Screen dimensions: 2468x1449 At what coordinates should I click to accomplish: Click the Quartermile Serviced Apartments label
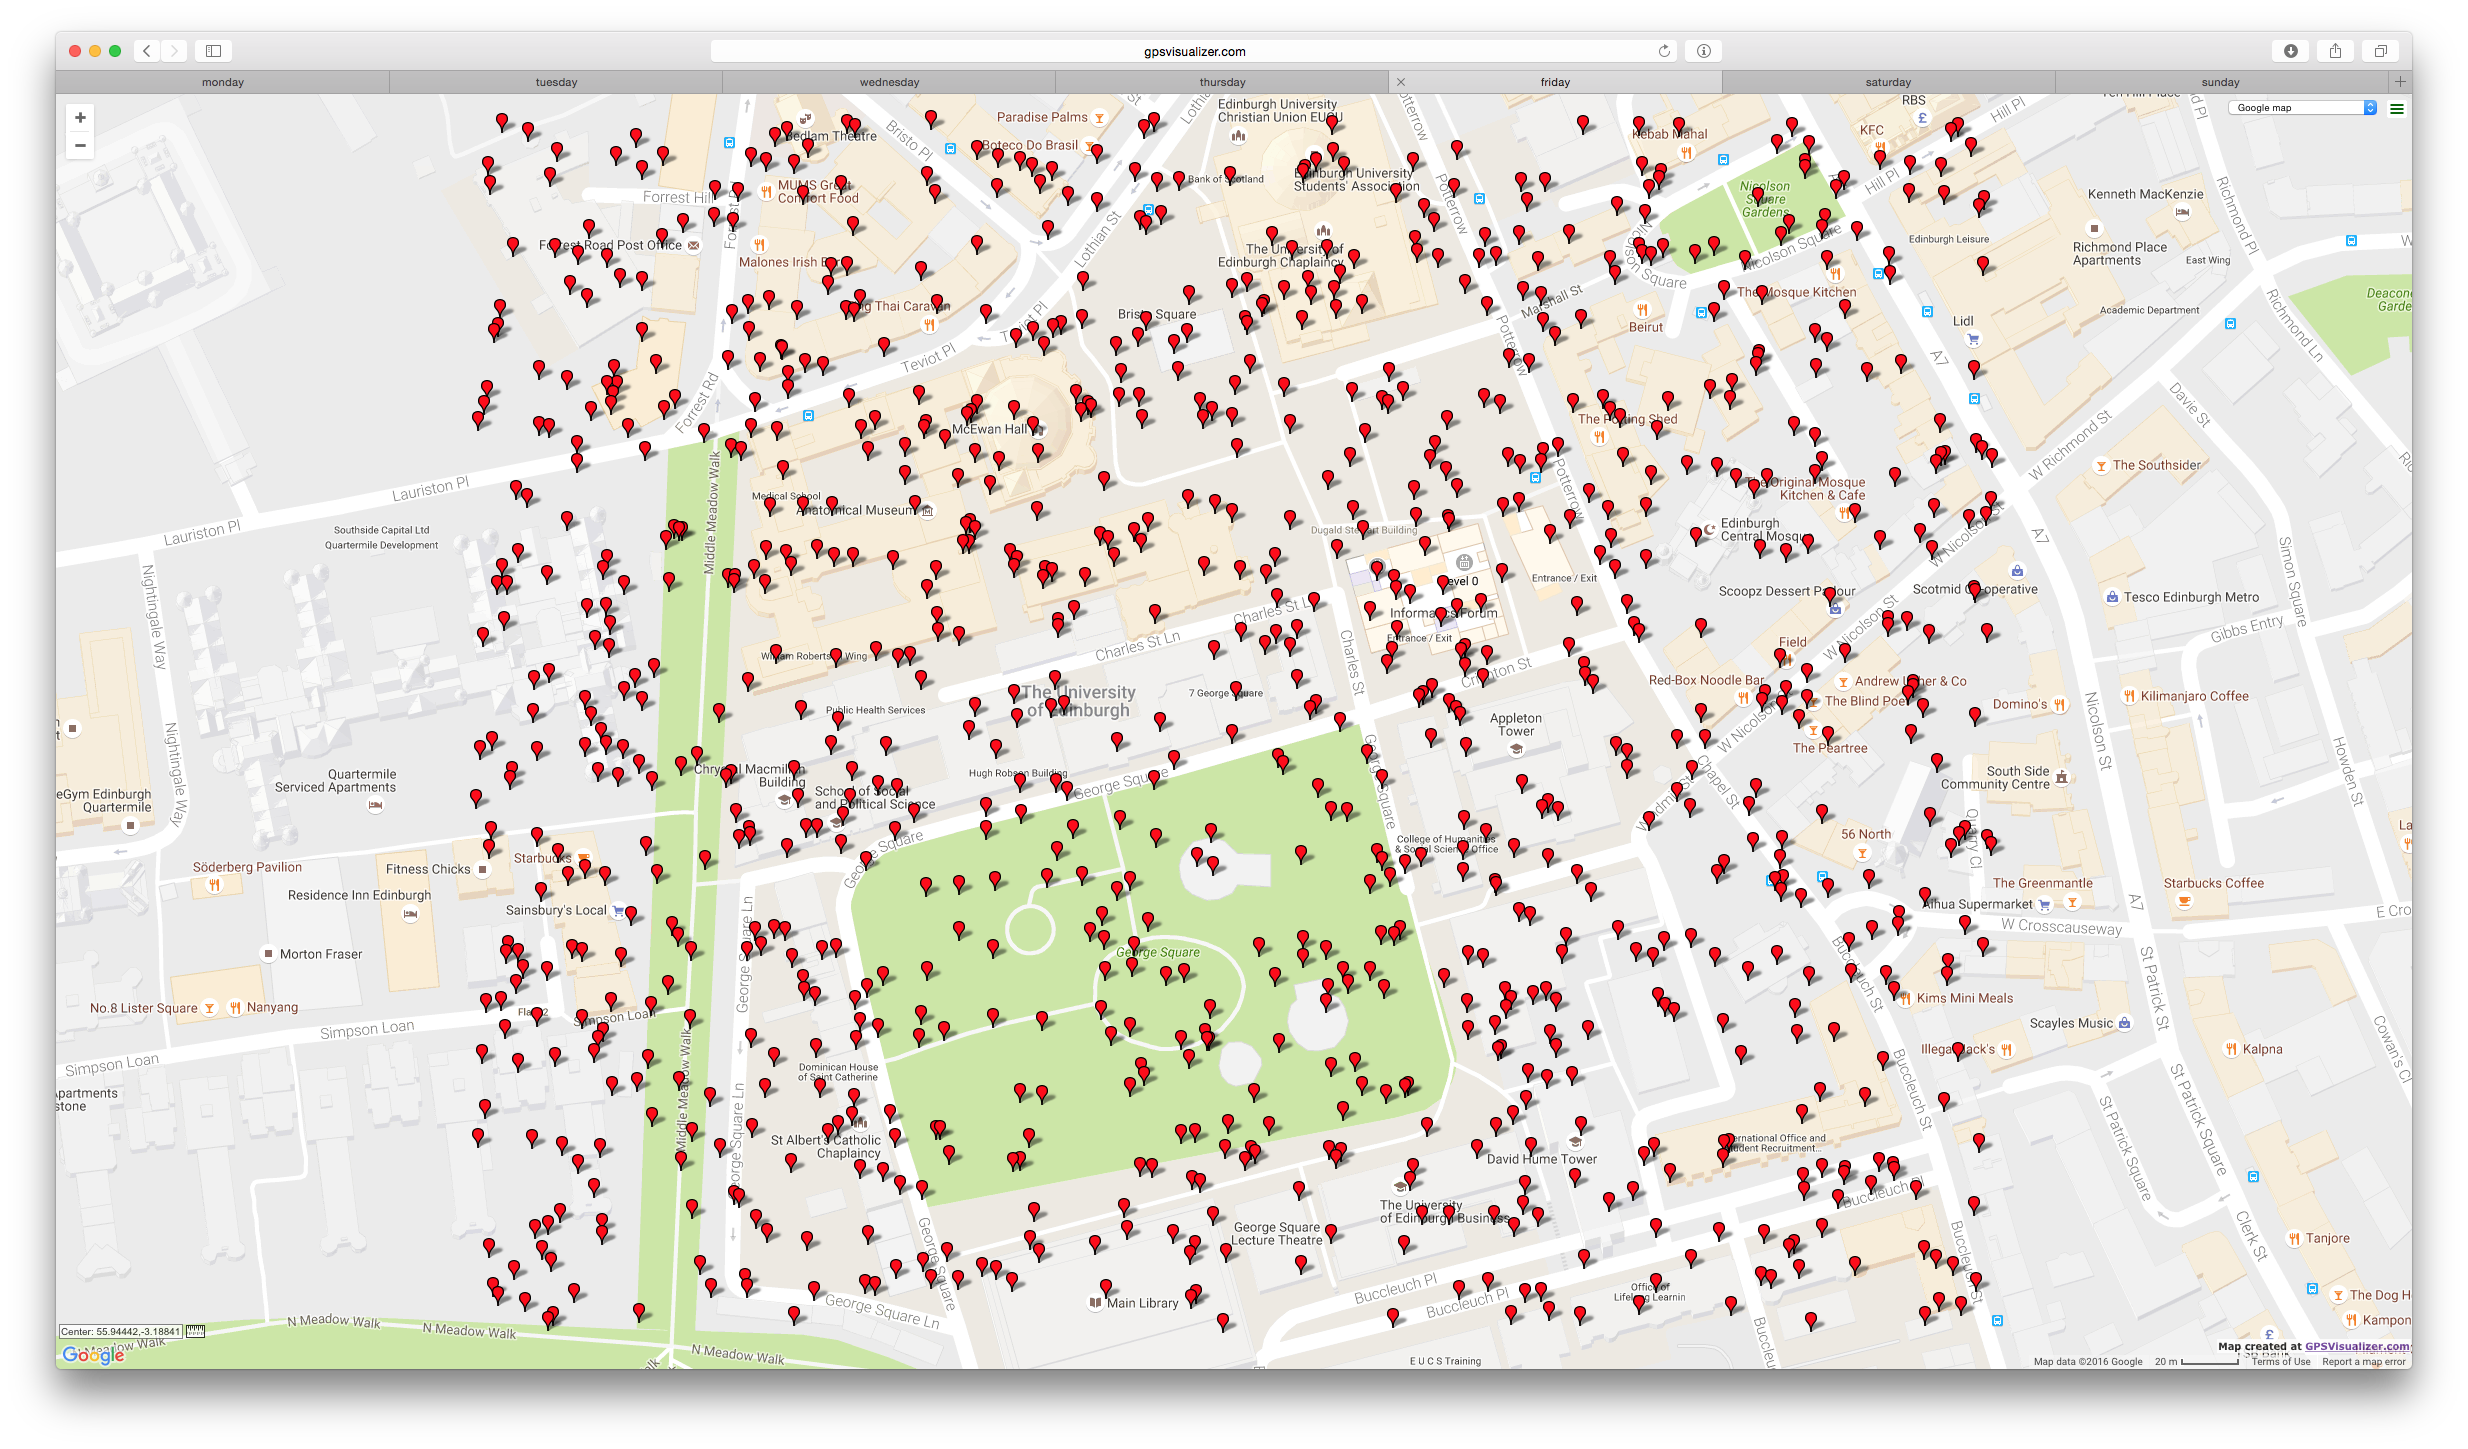(x=335, y=781)
